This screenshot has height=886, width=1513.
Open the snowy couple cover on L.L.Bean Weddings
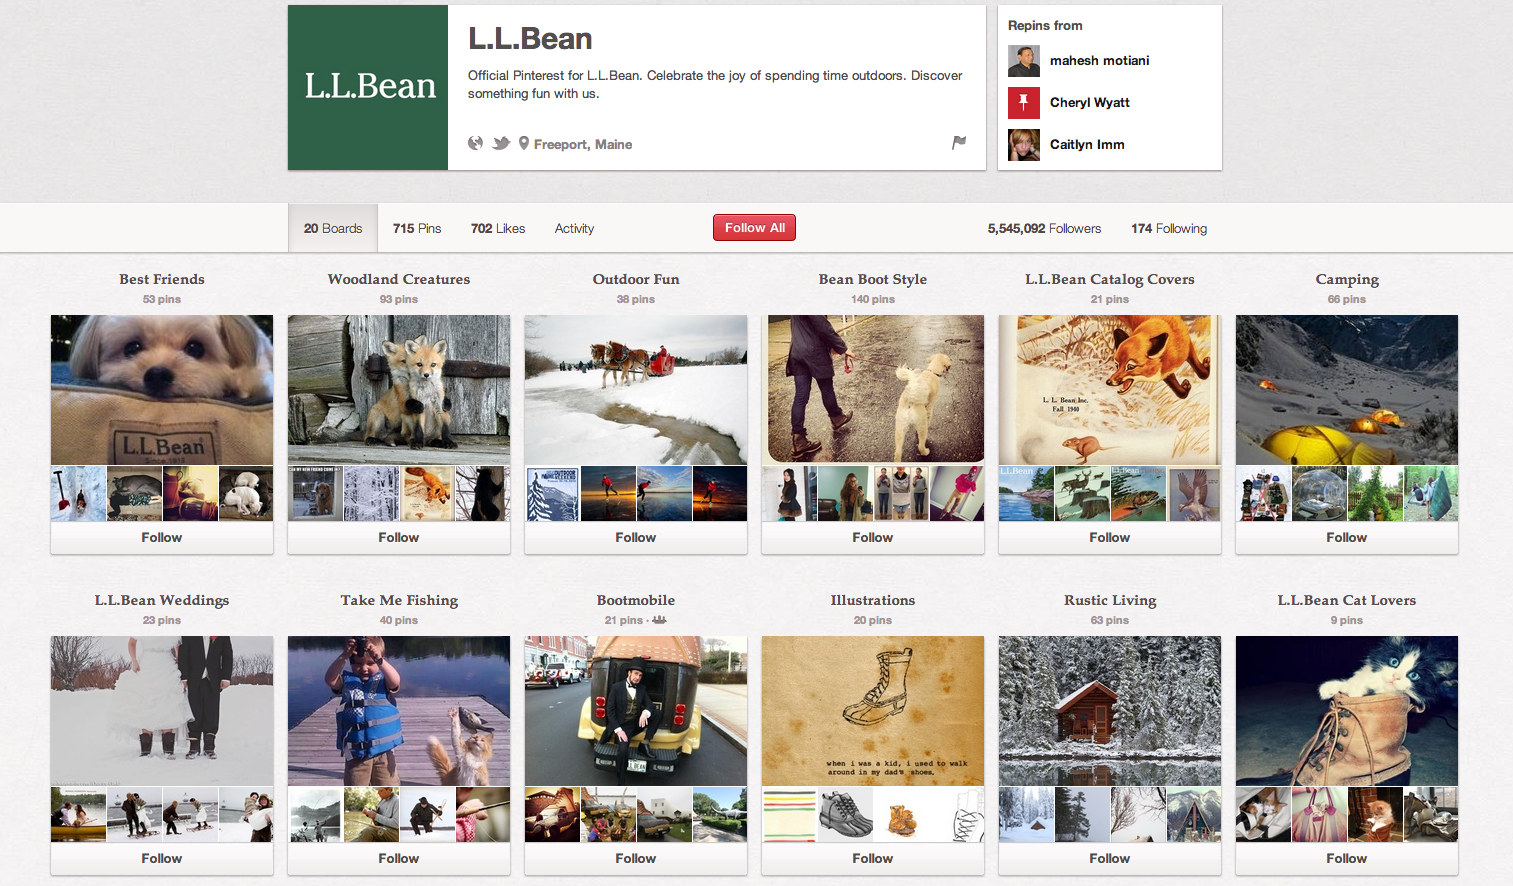tap(162, 711)
